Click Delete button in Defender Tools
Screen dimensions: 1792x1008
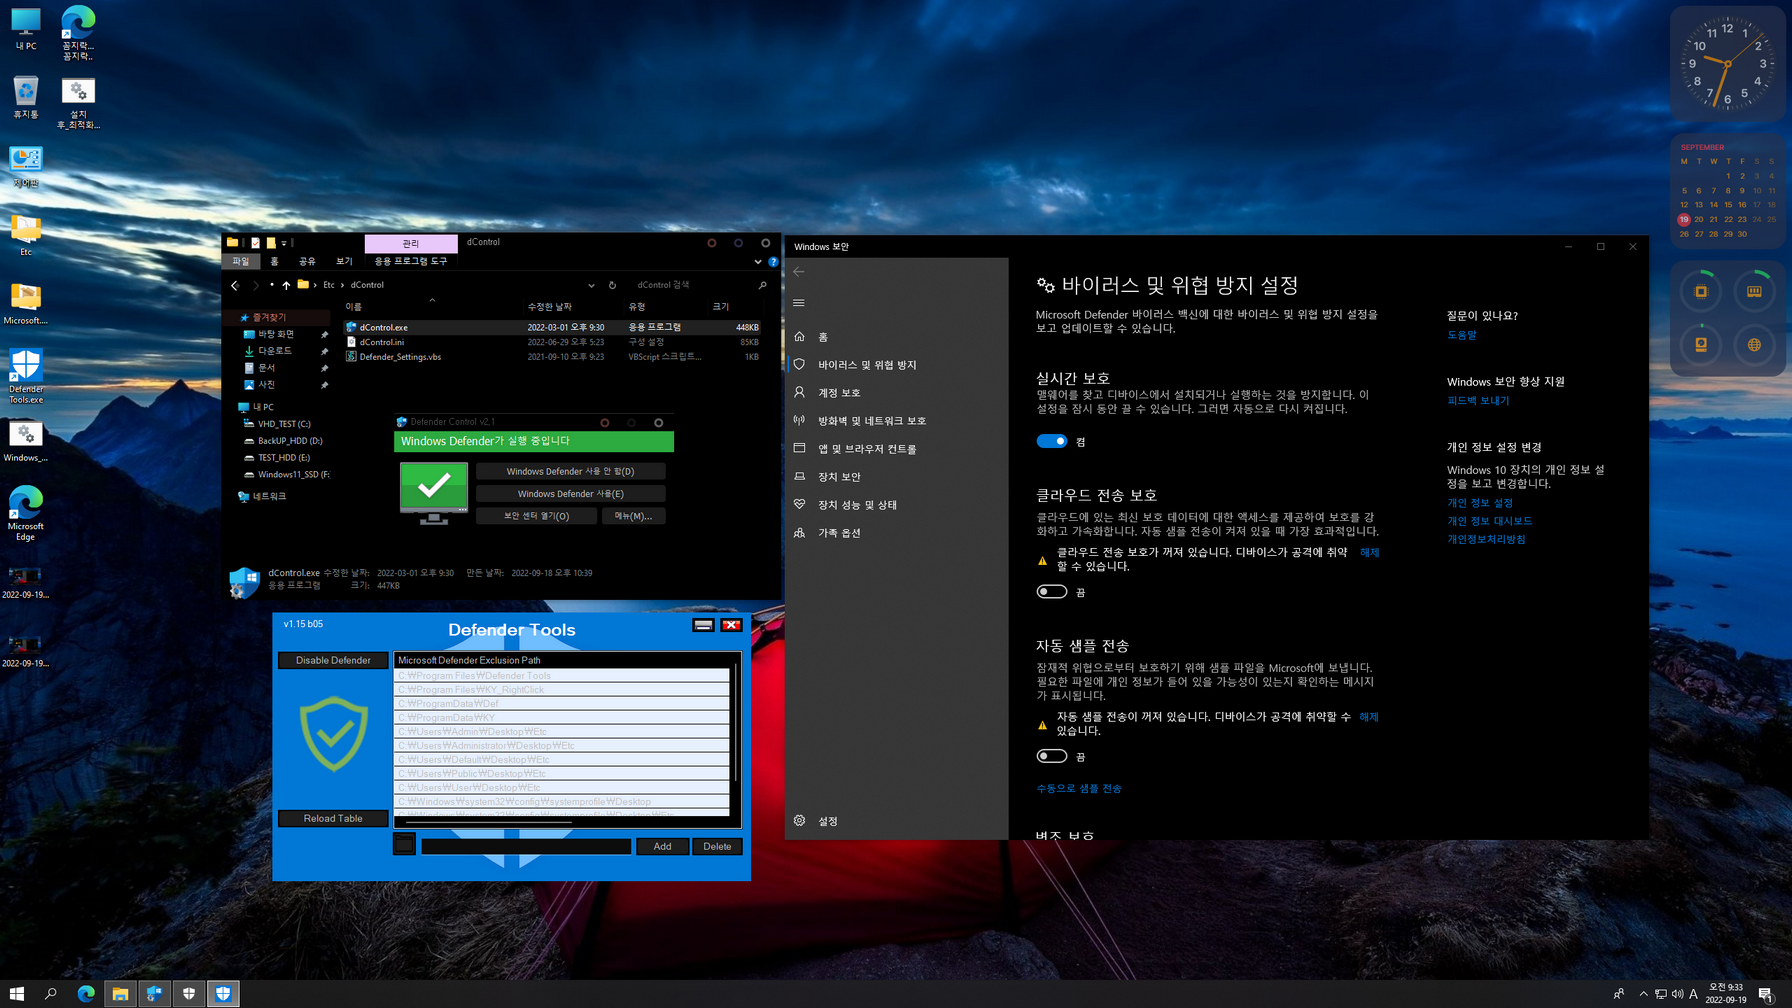point(717,846)
